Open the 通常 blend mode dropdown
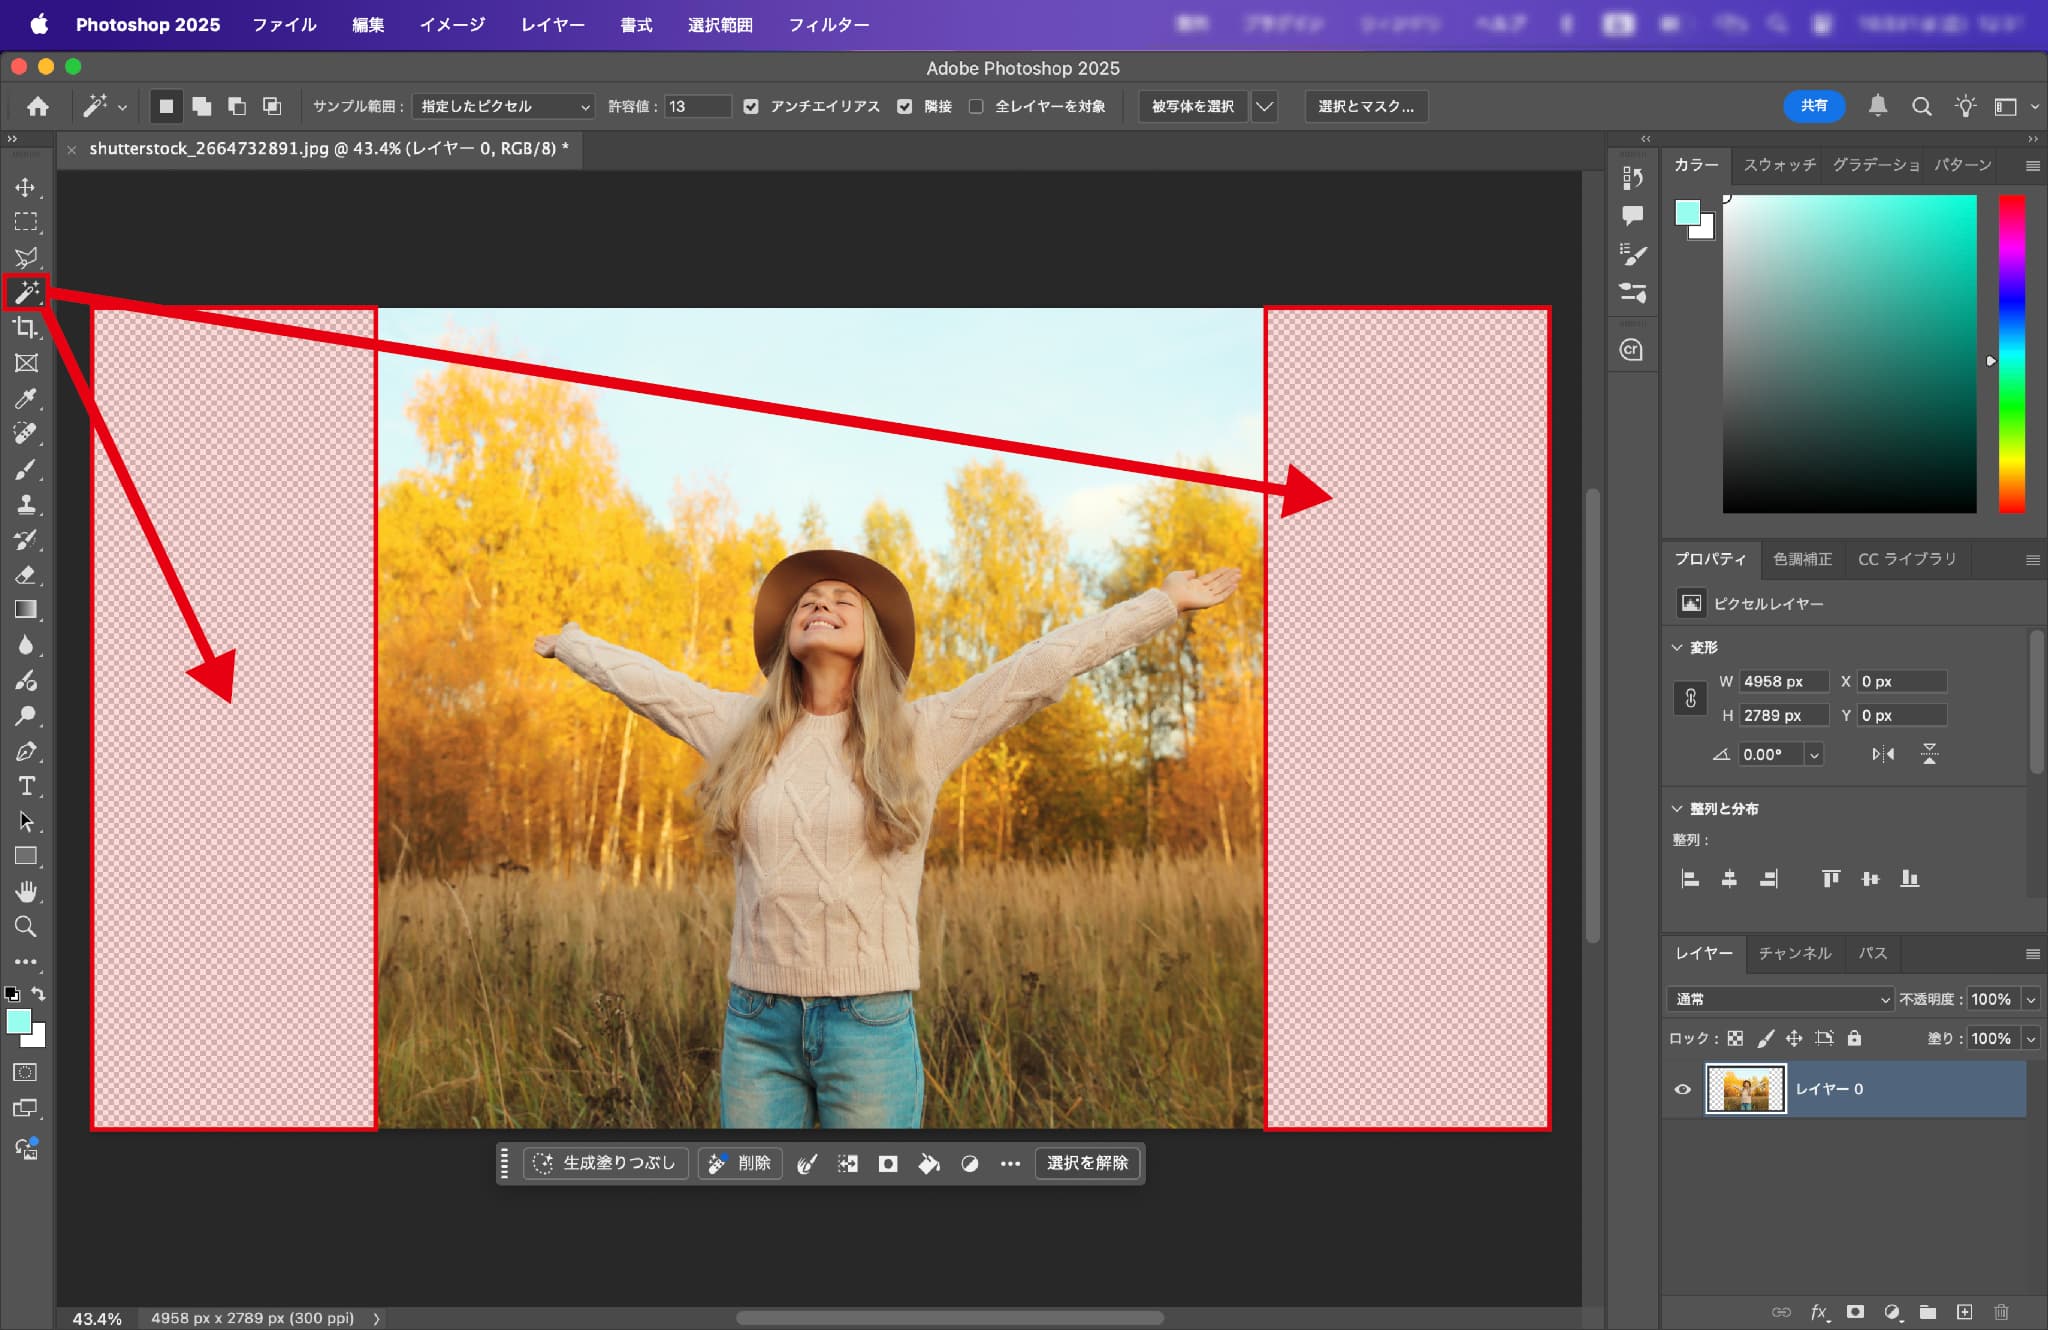This screenshot has height=1330, width=2048. [x=1780, y=999]
